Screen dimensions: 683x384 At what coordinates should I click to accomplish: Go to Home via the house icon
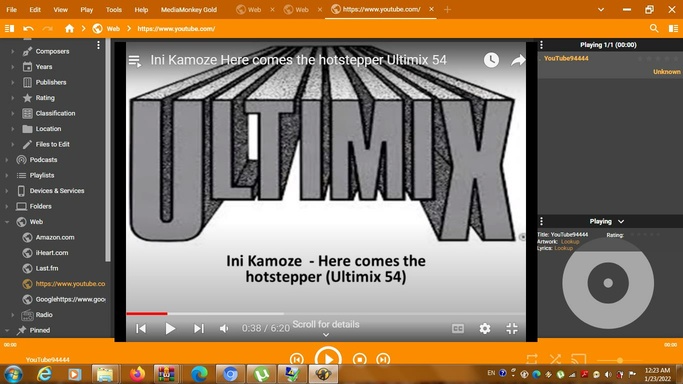tap(69, 29)
